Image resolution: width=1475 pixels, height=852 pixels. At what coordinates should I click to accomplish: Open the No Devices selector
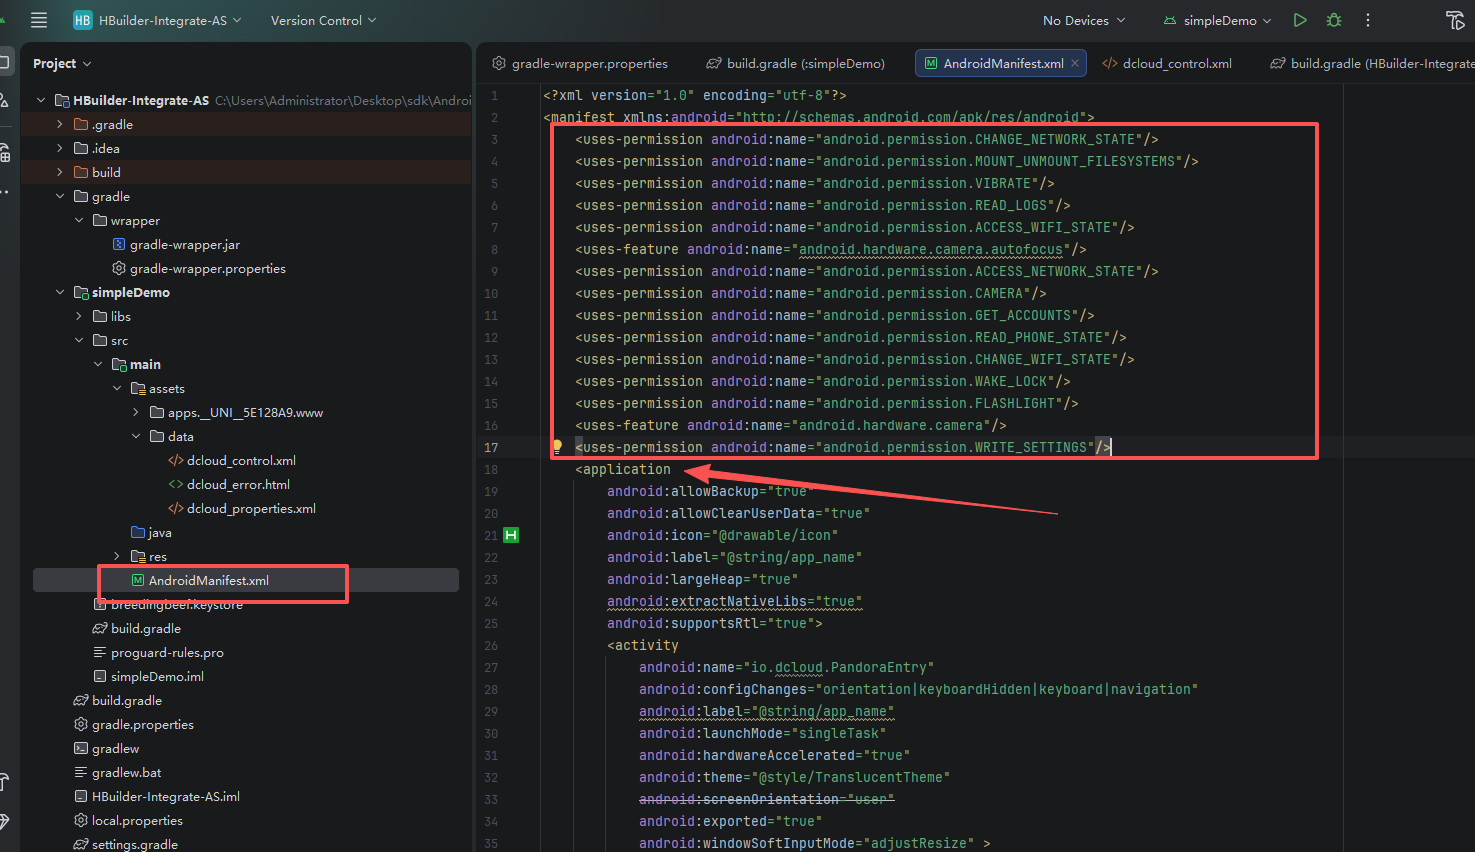pos(1084,20)
